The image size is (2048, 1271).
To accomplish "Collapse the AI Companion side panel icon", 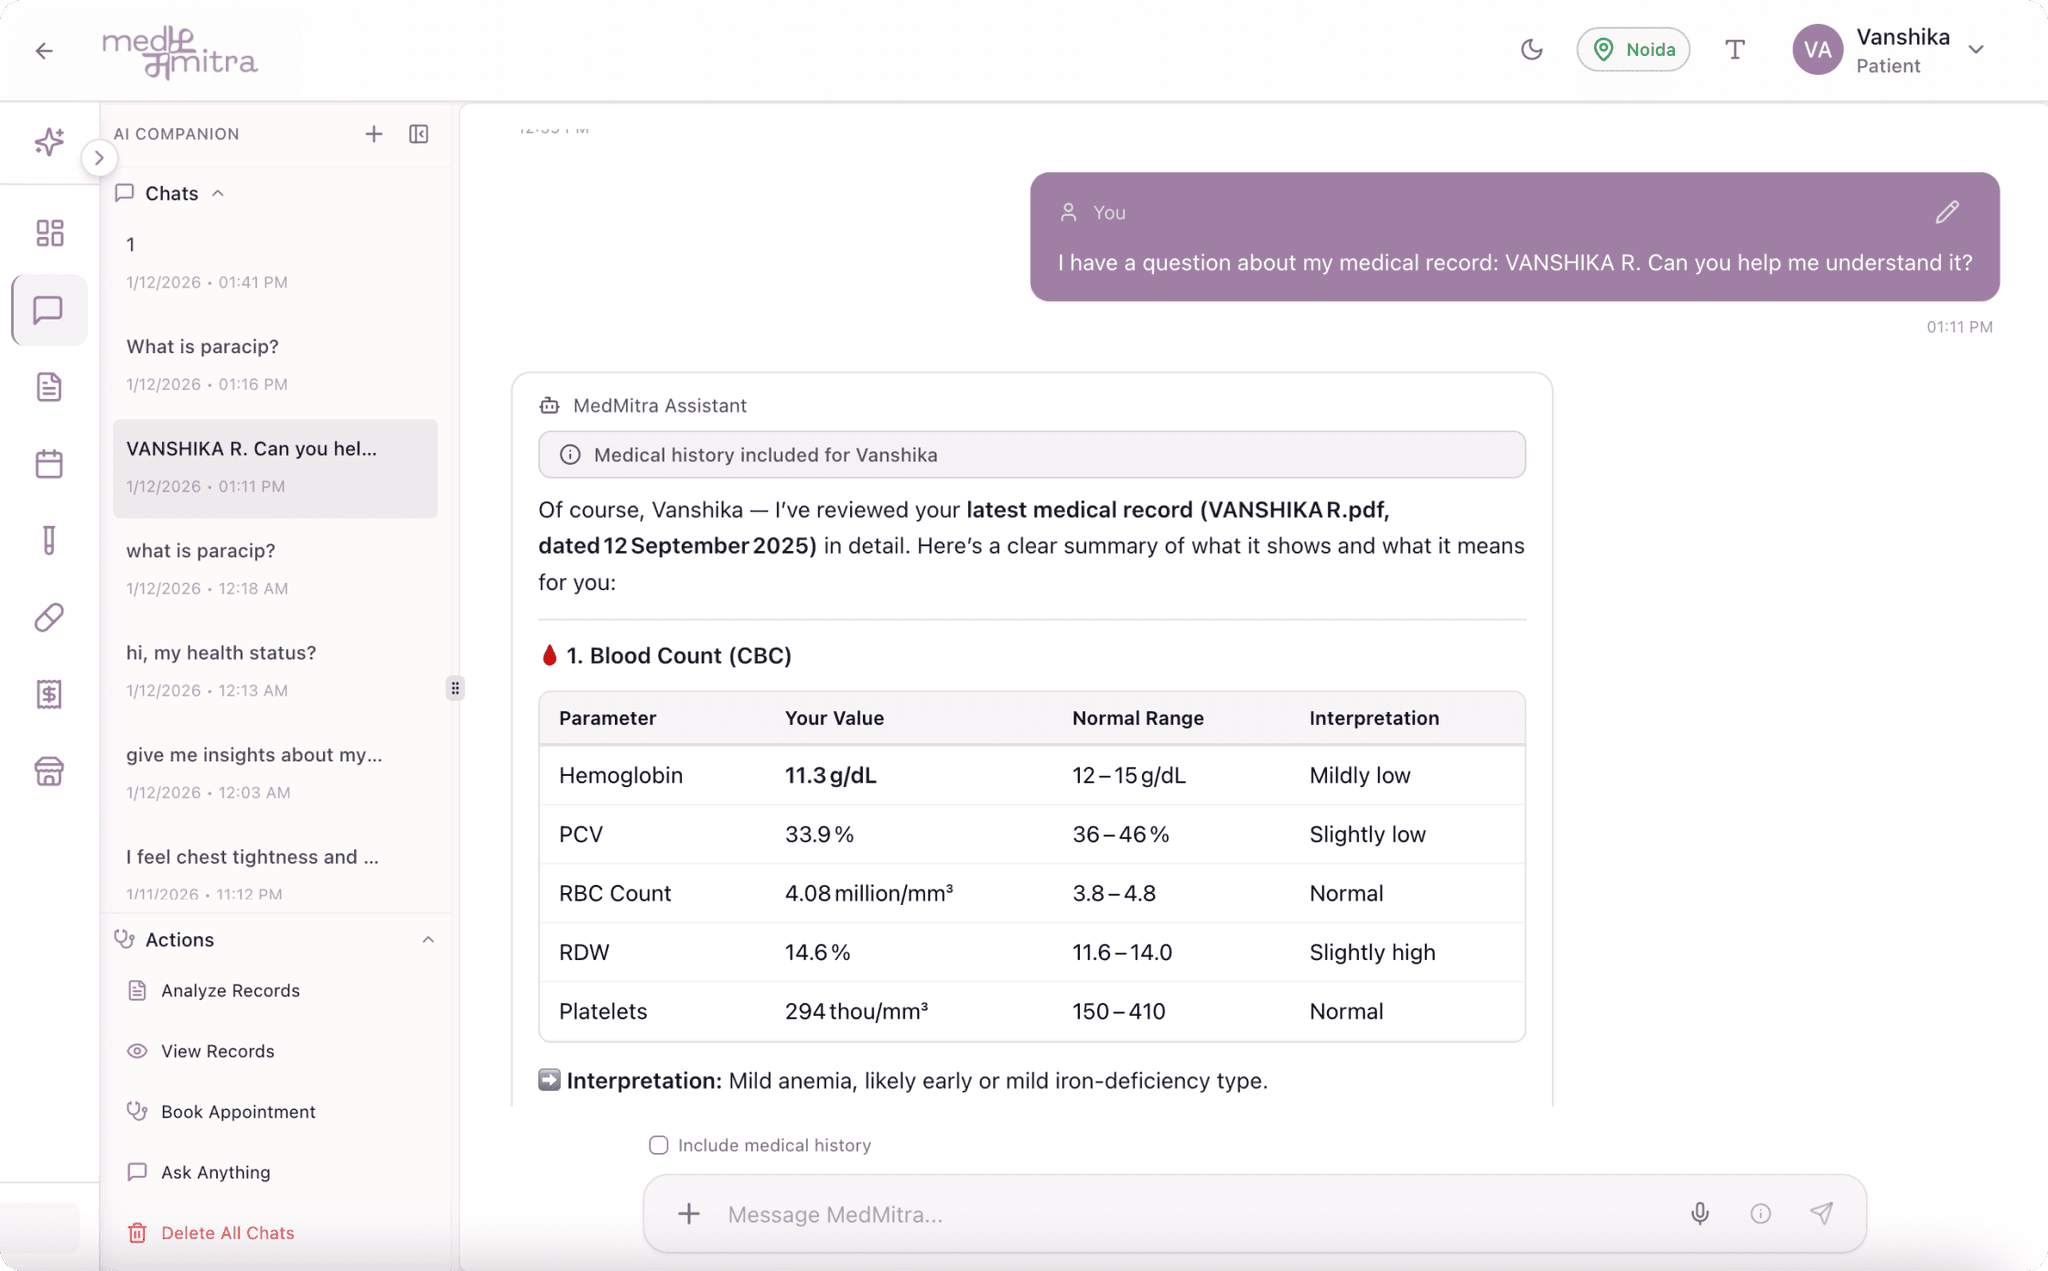I will coord(419,134).
